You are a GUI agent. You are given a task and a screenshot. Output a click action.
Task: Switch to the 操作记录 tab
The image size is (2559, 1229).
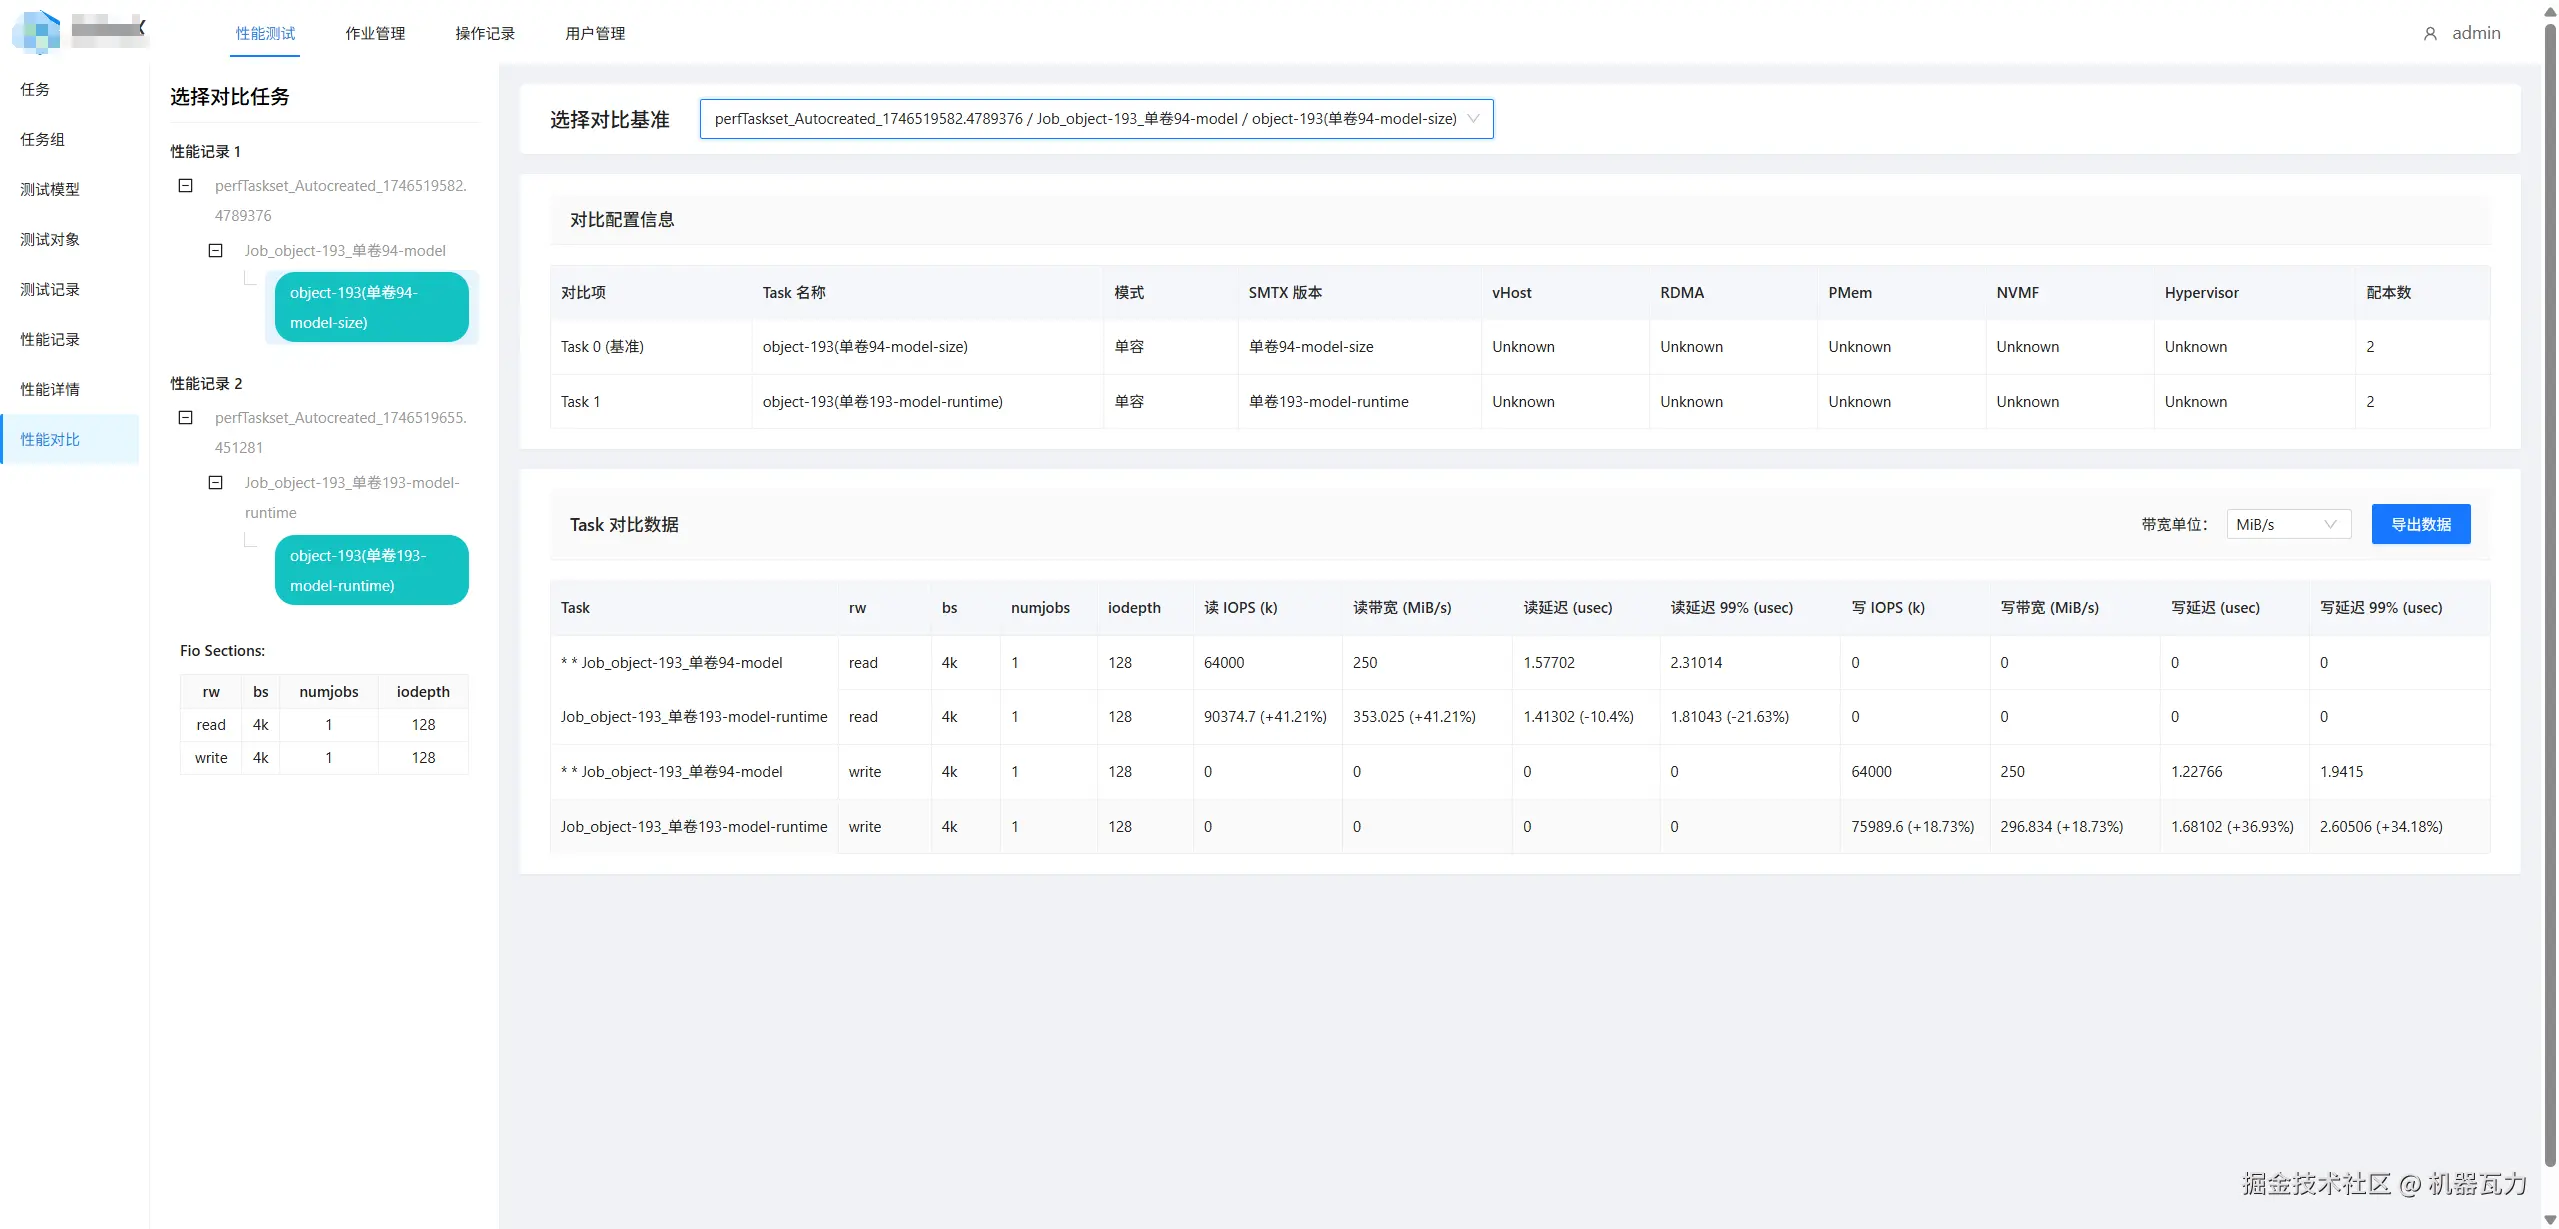point(485,34)
